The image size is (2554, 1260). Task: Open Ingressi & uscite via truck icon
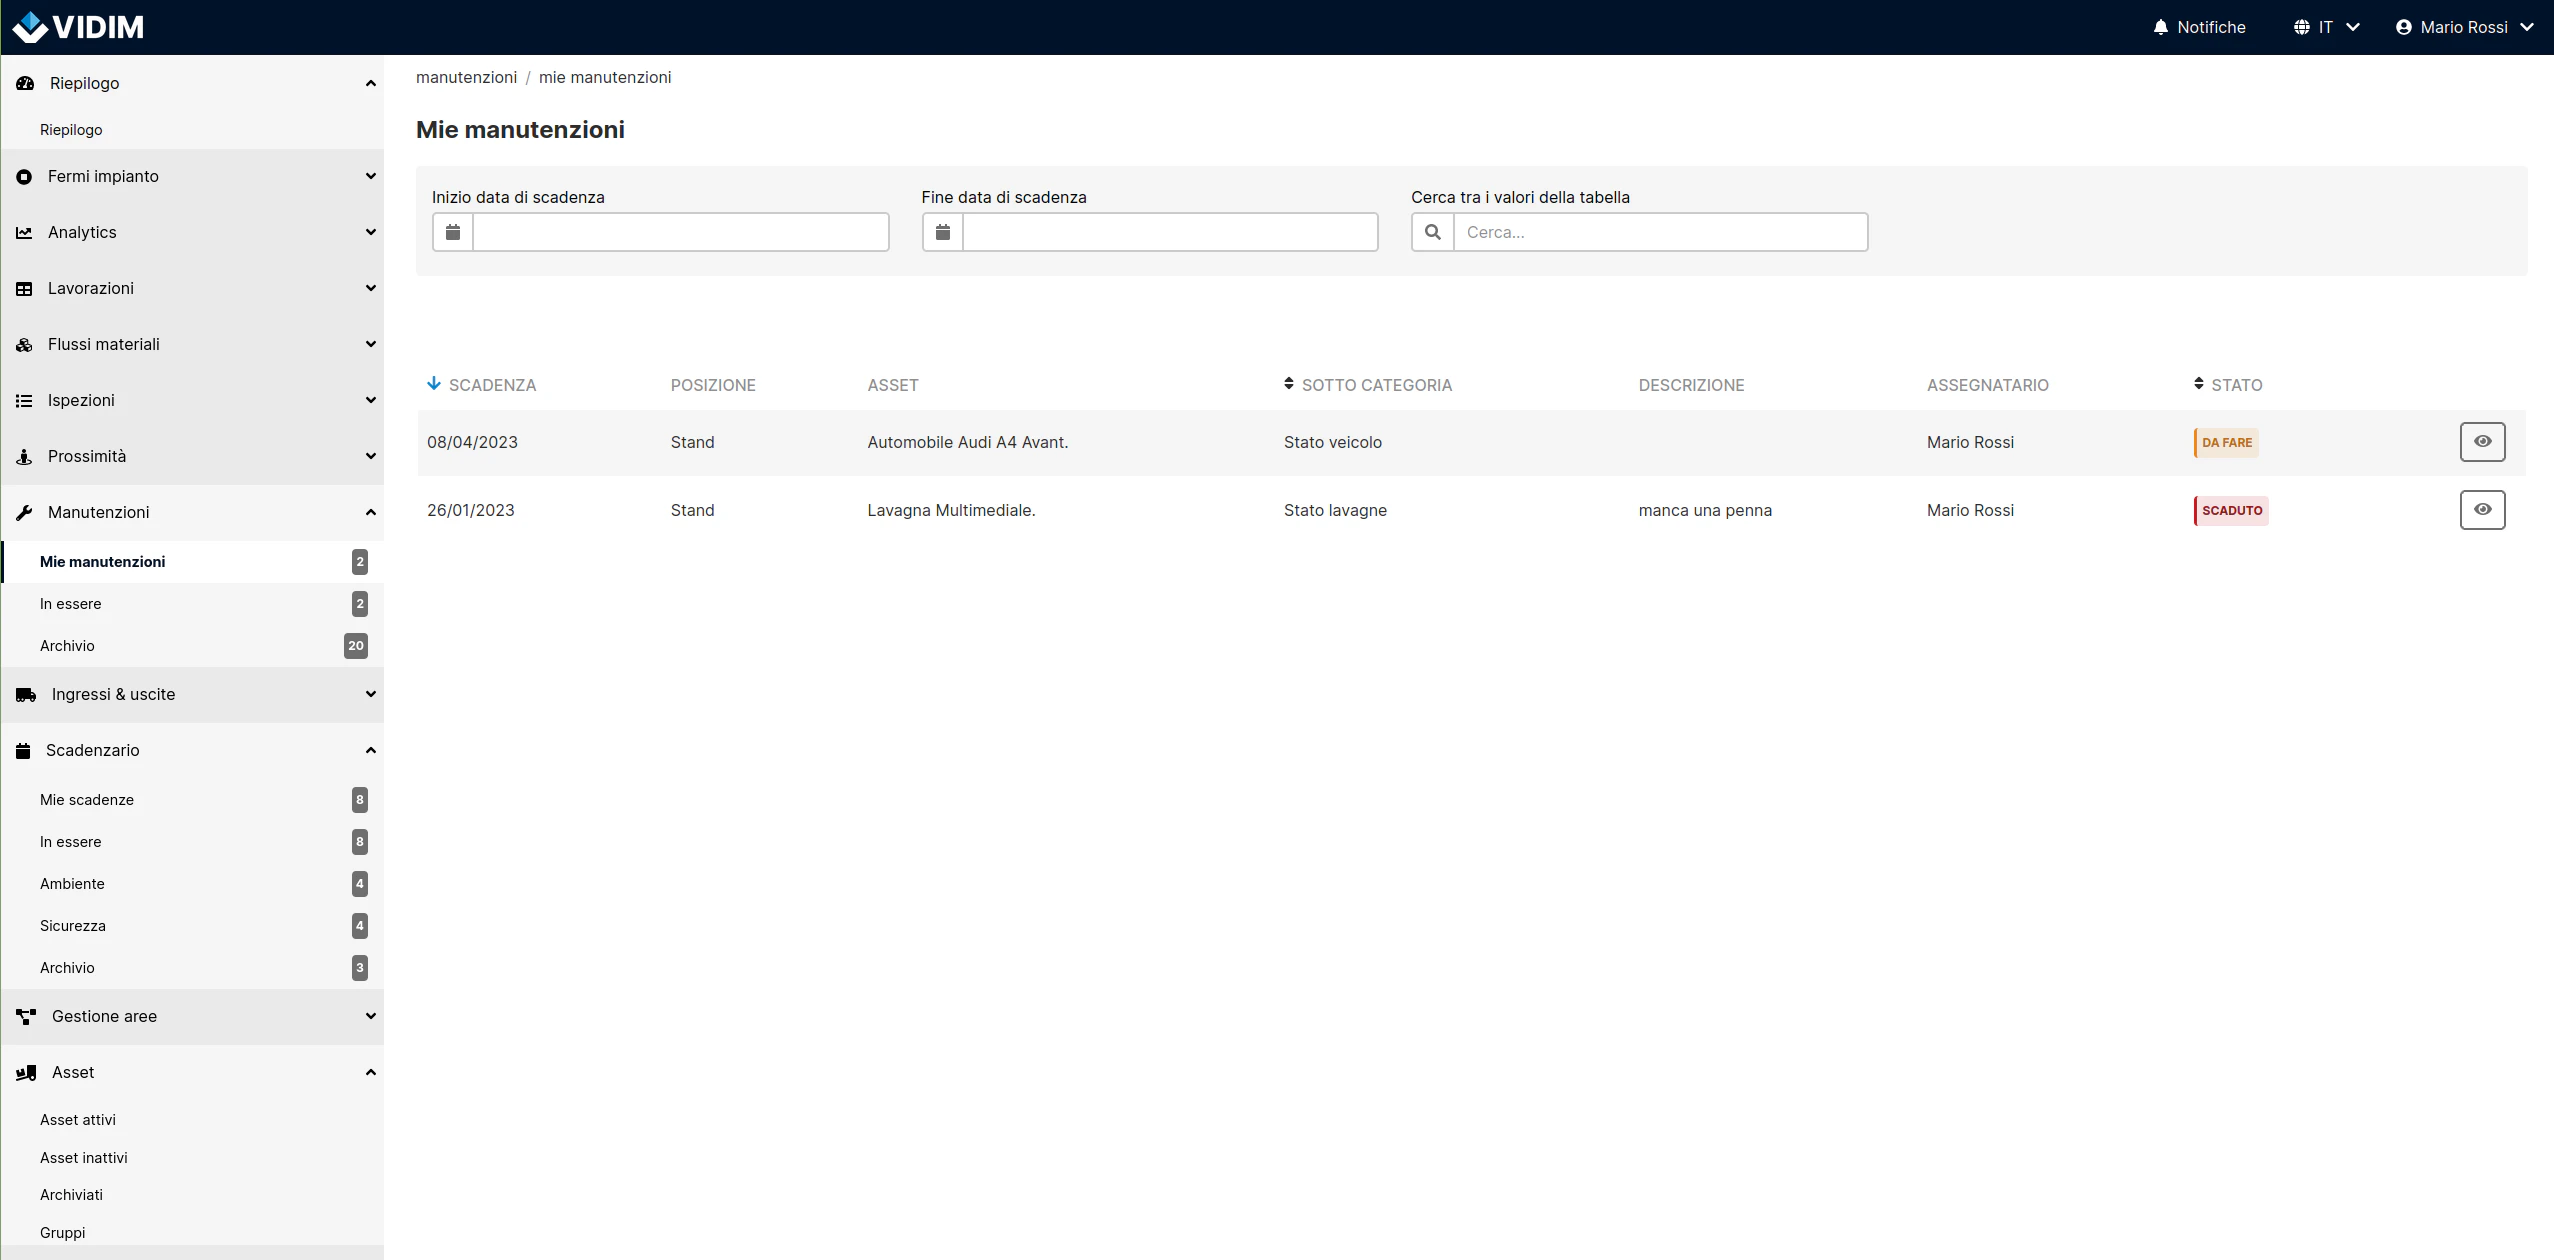click(24, 694)
